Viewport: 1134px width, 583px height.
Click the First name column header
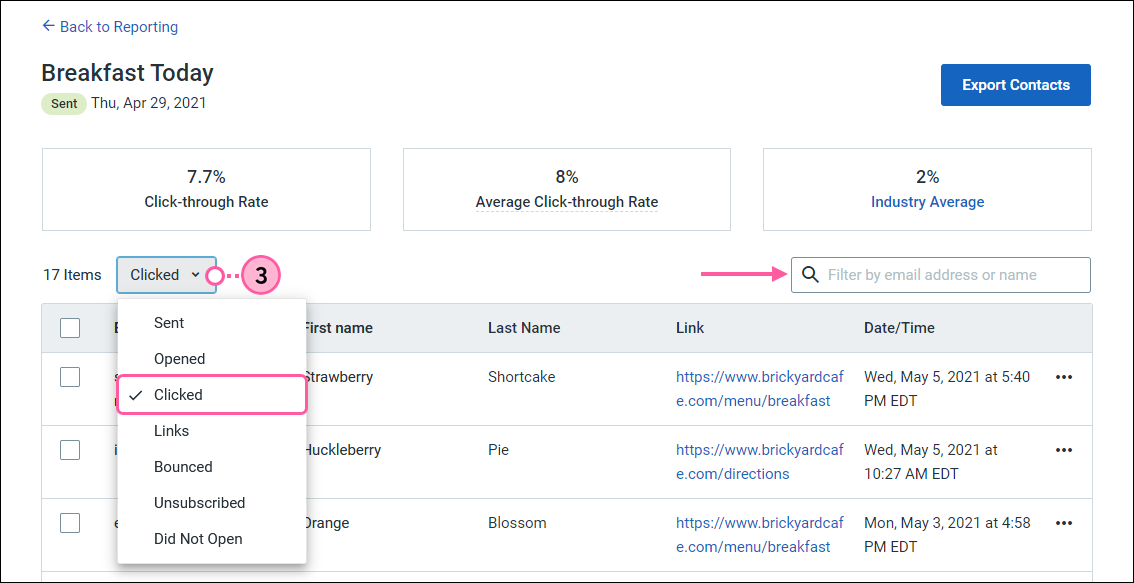[337, 328]
